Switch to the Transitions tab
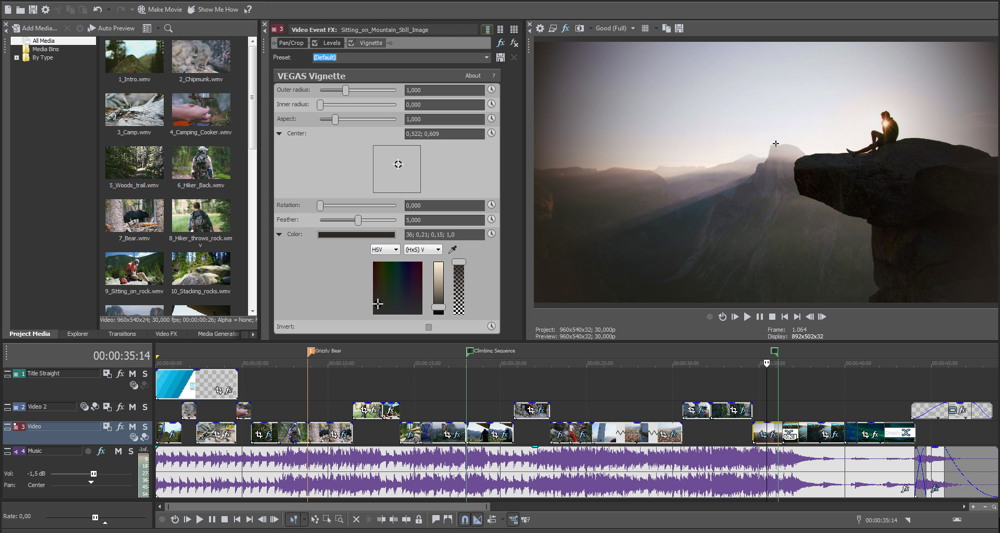The image size is (1000, 533). pos(122,334)
